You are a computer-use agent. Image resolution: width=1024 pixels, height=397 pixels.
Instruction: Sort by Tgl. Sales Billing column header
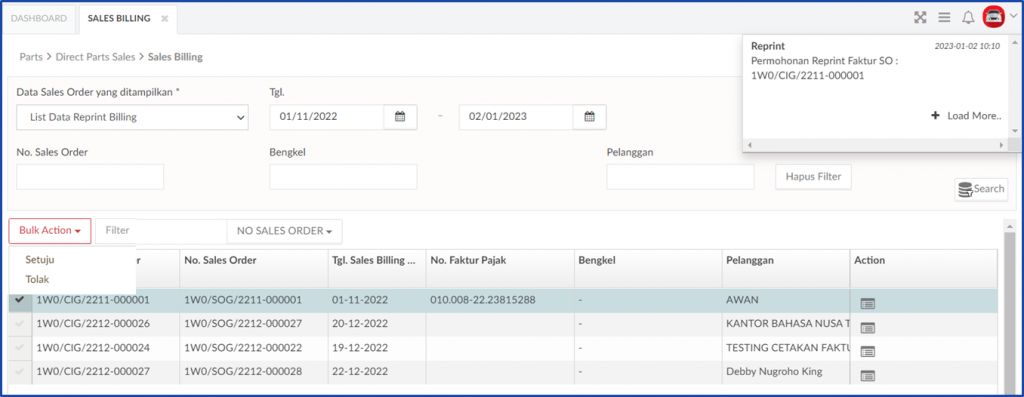coord(374,260)
